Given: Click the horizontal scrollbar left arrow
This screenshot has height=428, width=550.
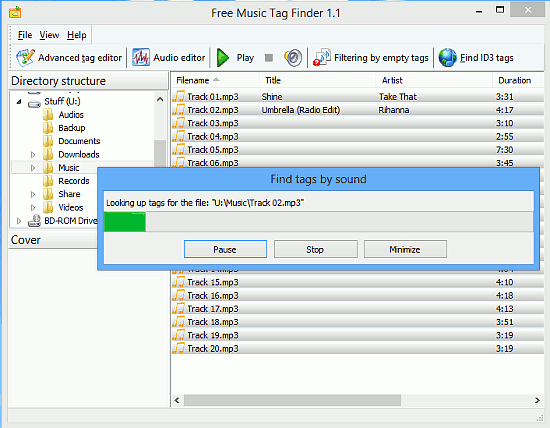Looking at the screenshot, I should coord(177,400).
